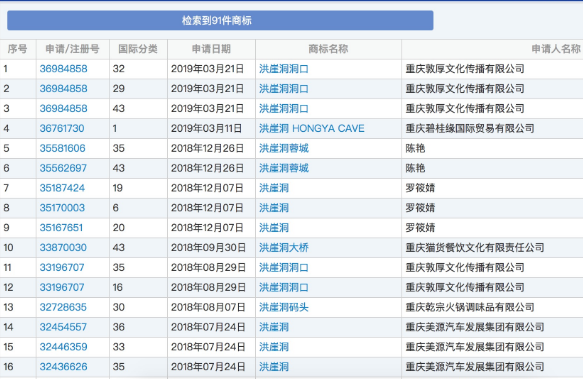
Task: Open registration number 32436626
Action: (x=64, y=367)
